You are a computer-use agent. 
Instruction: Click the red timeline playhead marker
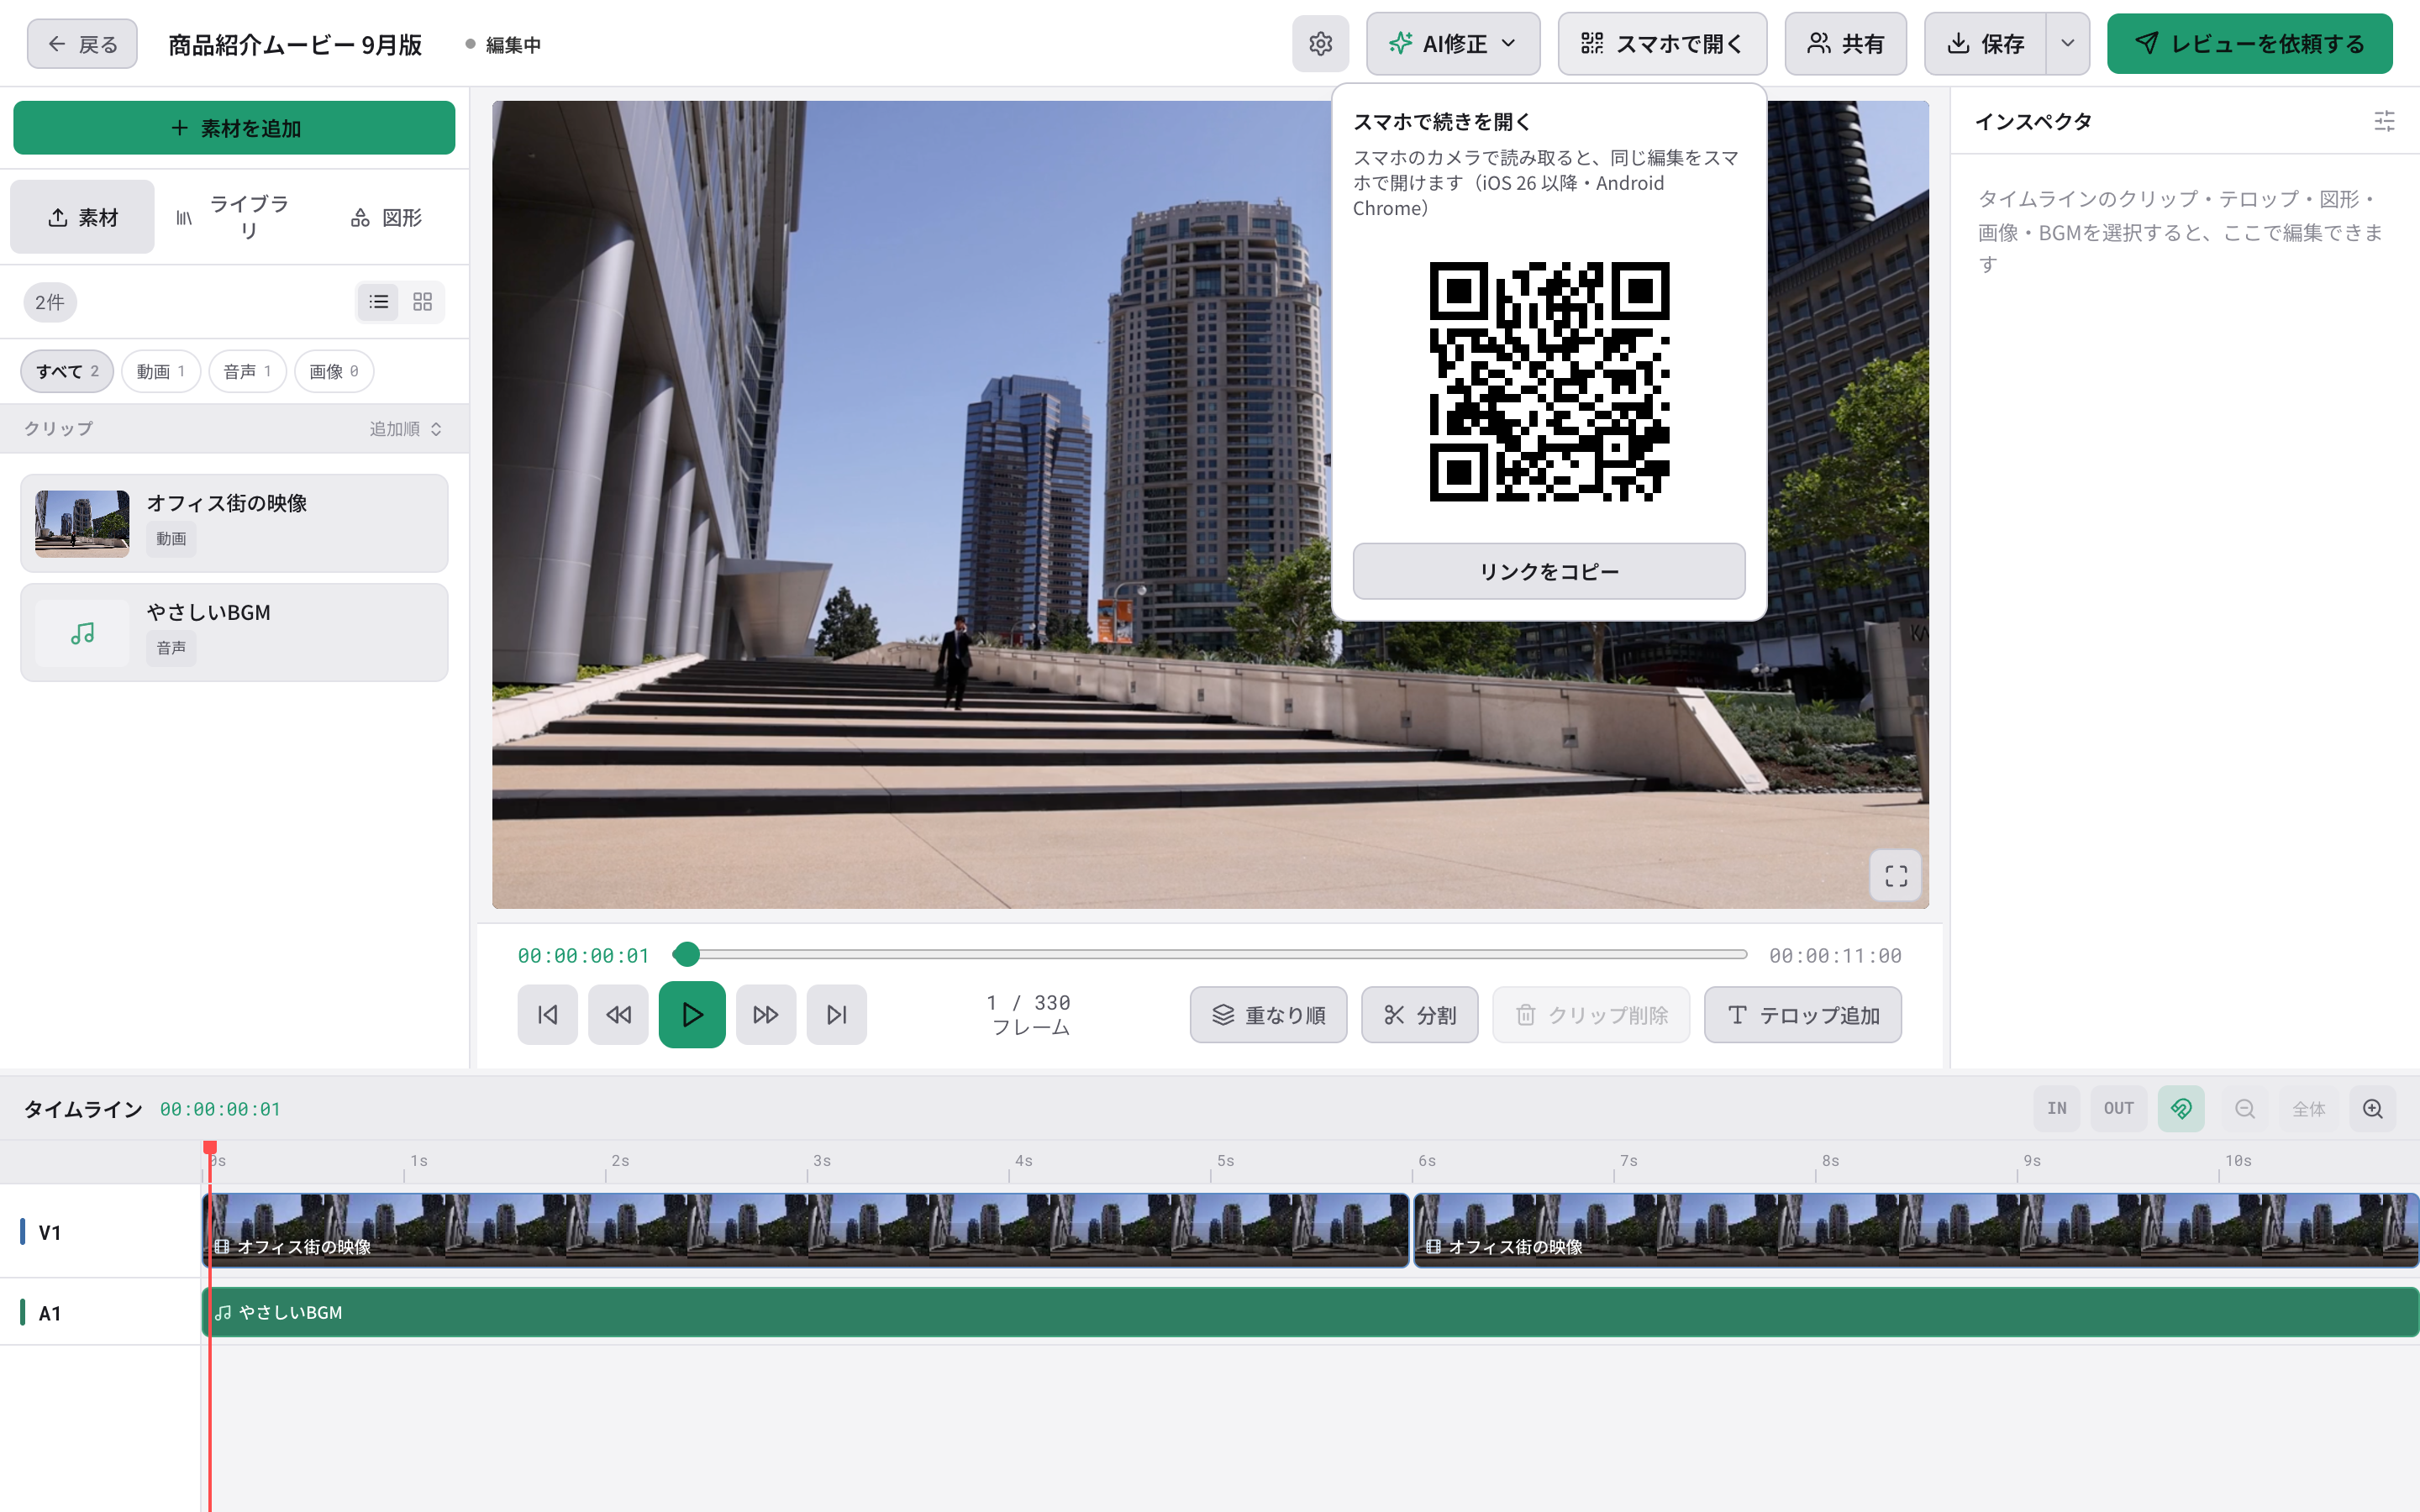click(x=210, y=1148)
